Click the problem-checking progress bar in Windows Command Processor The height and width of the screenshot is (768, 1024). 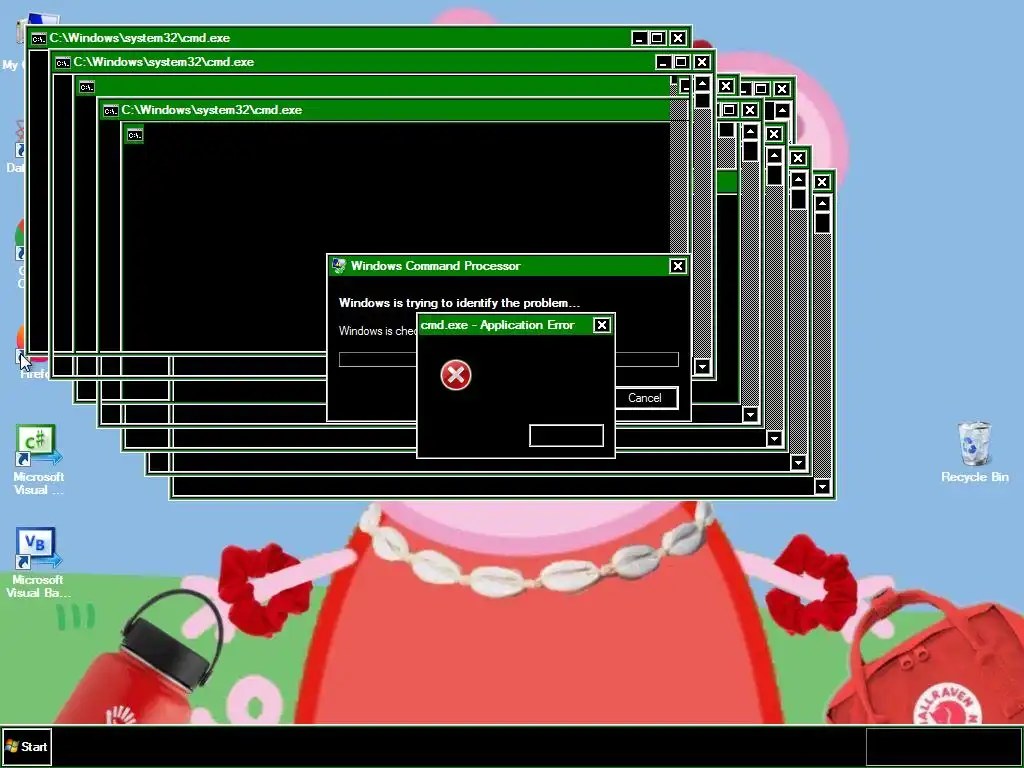coord(509,359)
